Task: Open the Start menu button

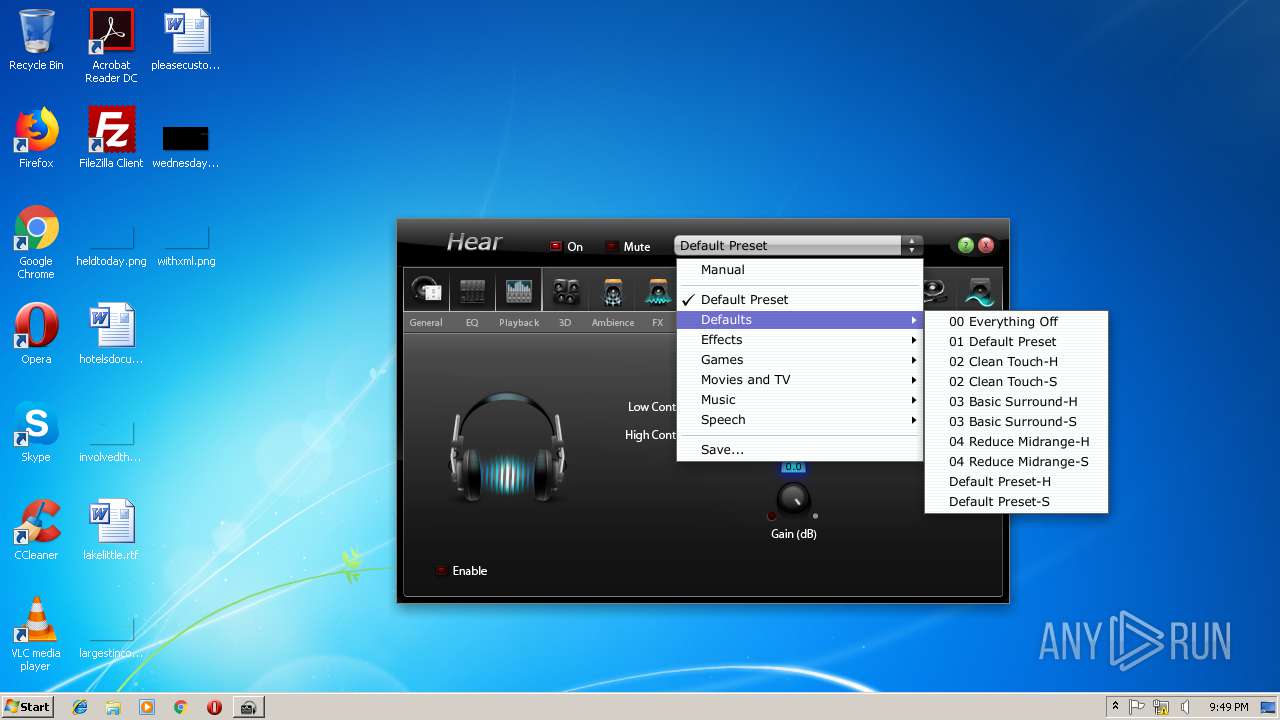Action: (x=28, y=706)
